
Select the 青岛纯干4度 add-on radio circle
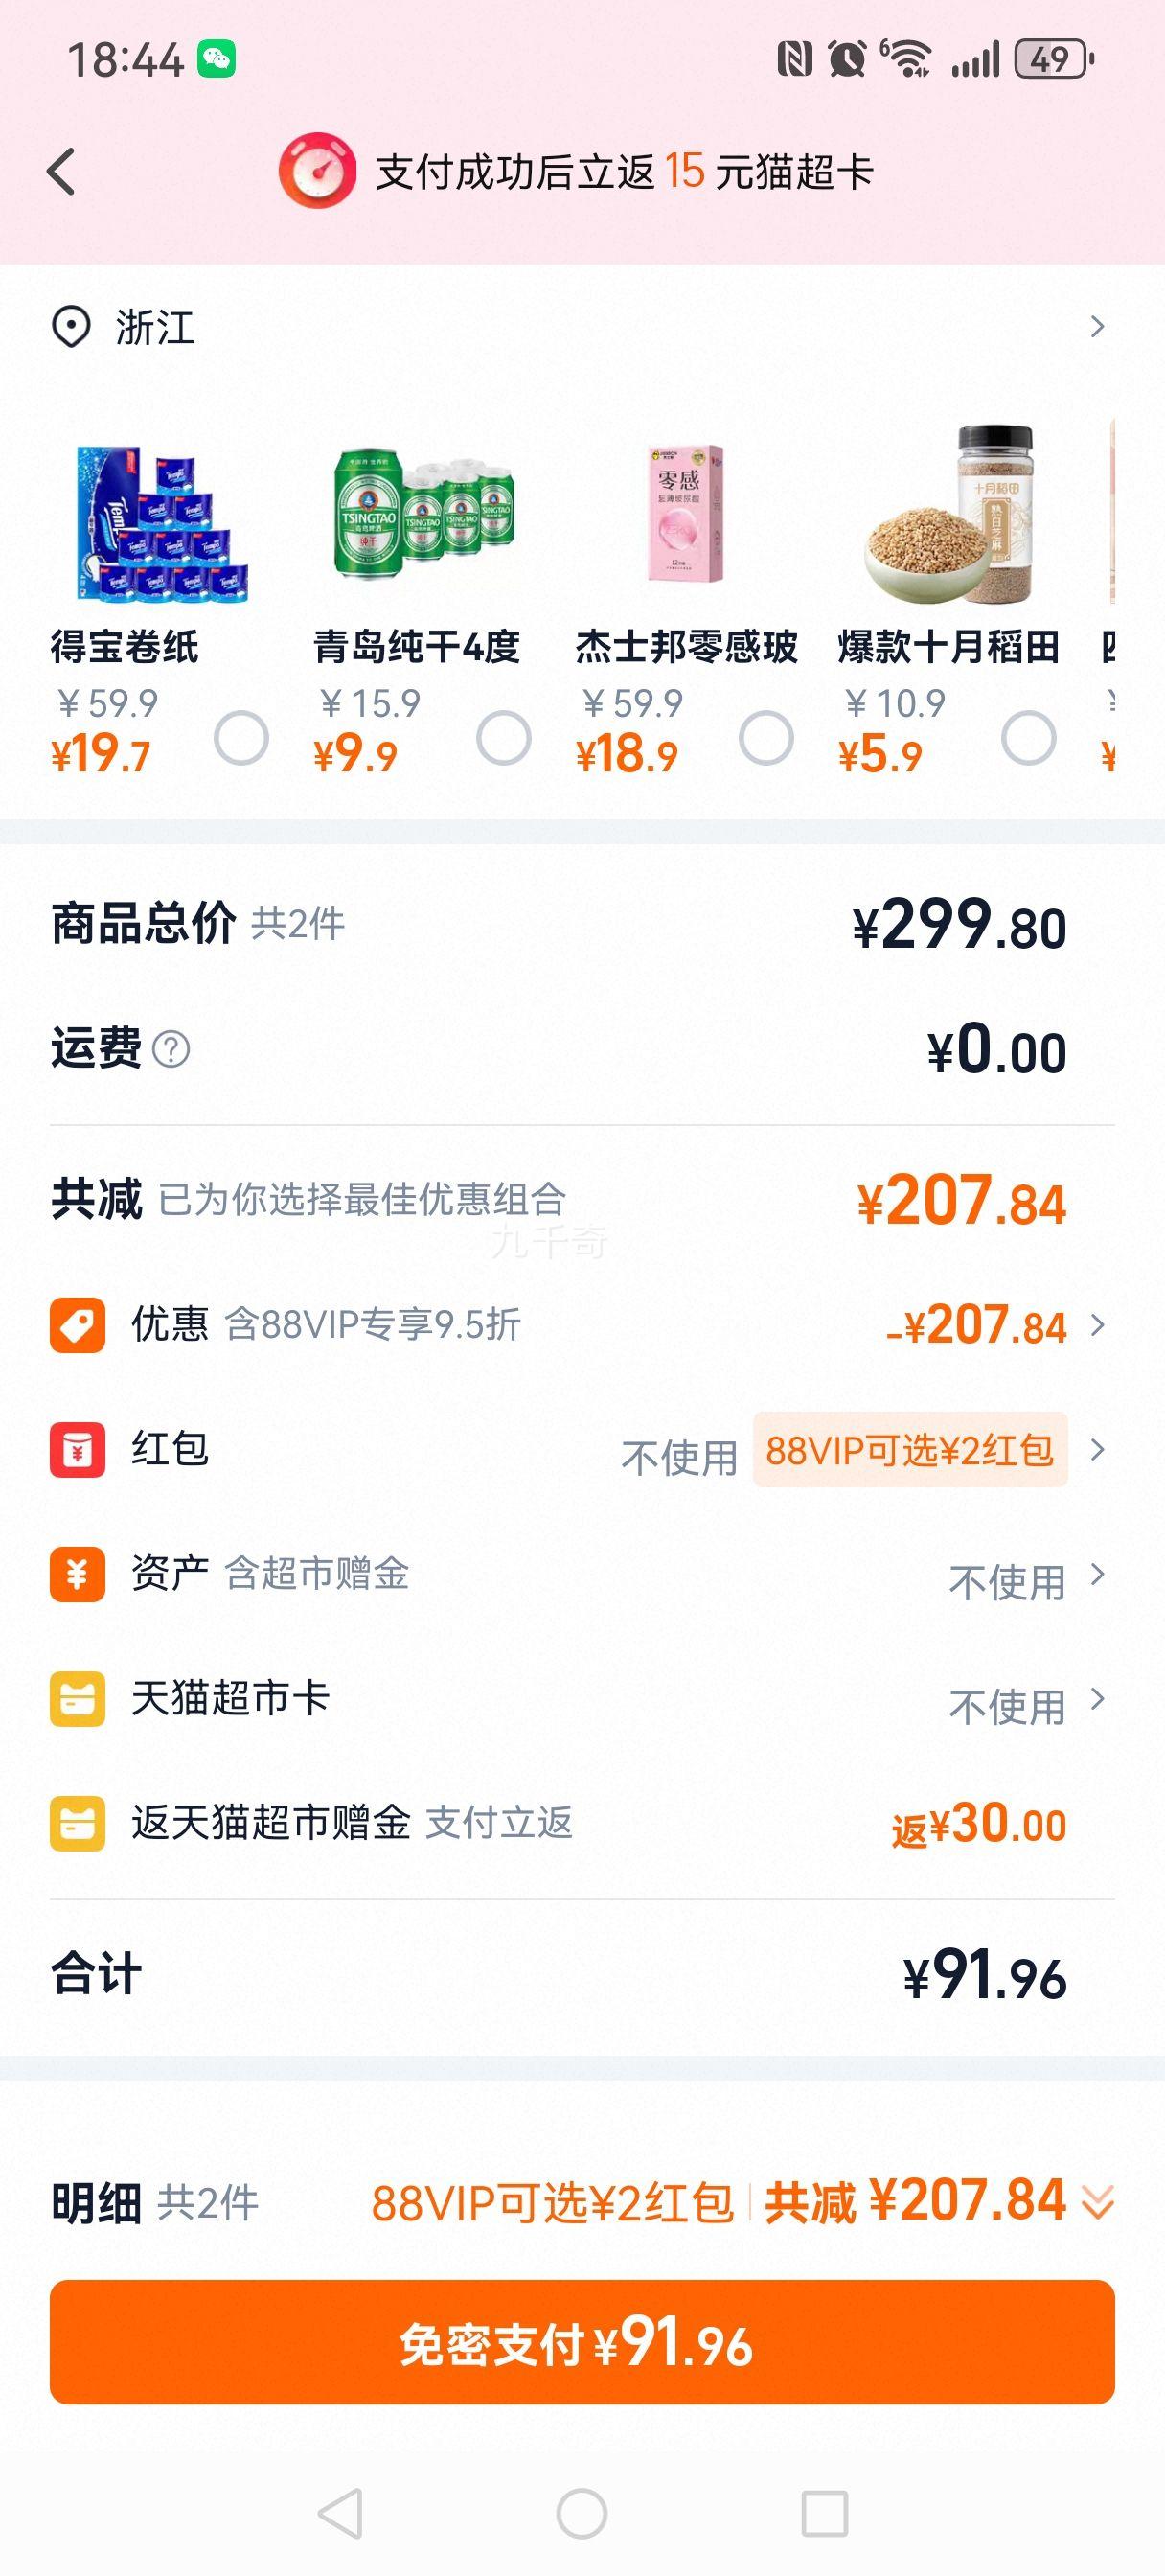[504, 738]
